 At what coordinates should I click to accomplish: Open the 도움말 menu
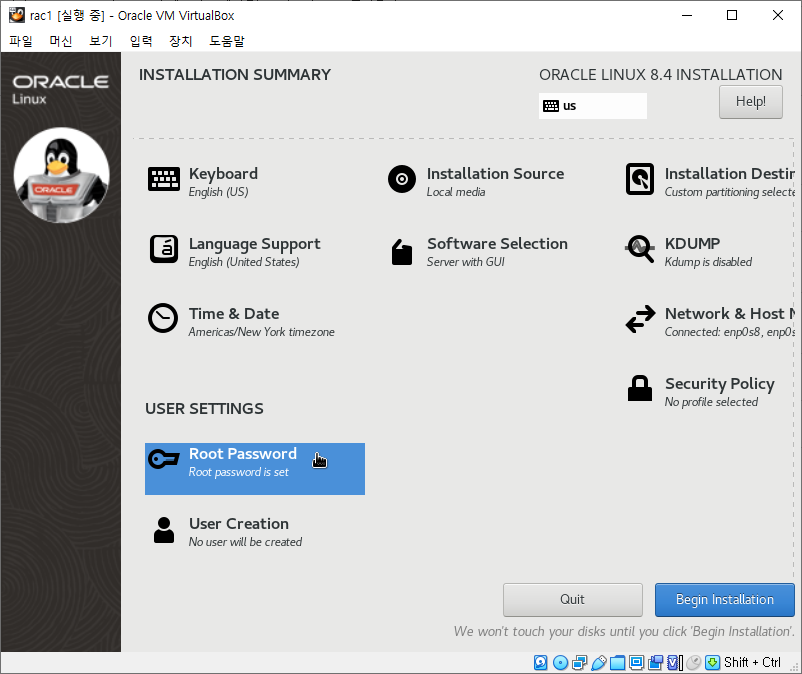(227, 41)
